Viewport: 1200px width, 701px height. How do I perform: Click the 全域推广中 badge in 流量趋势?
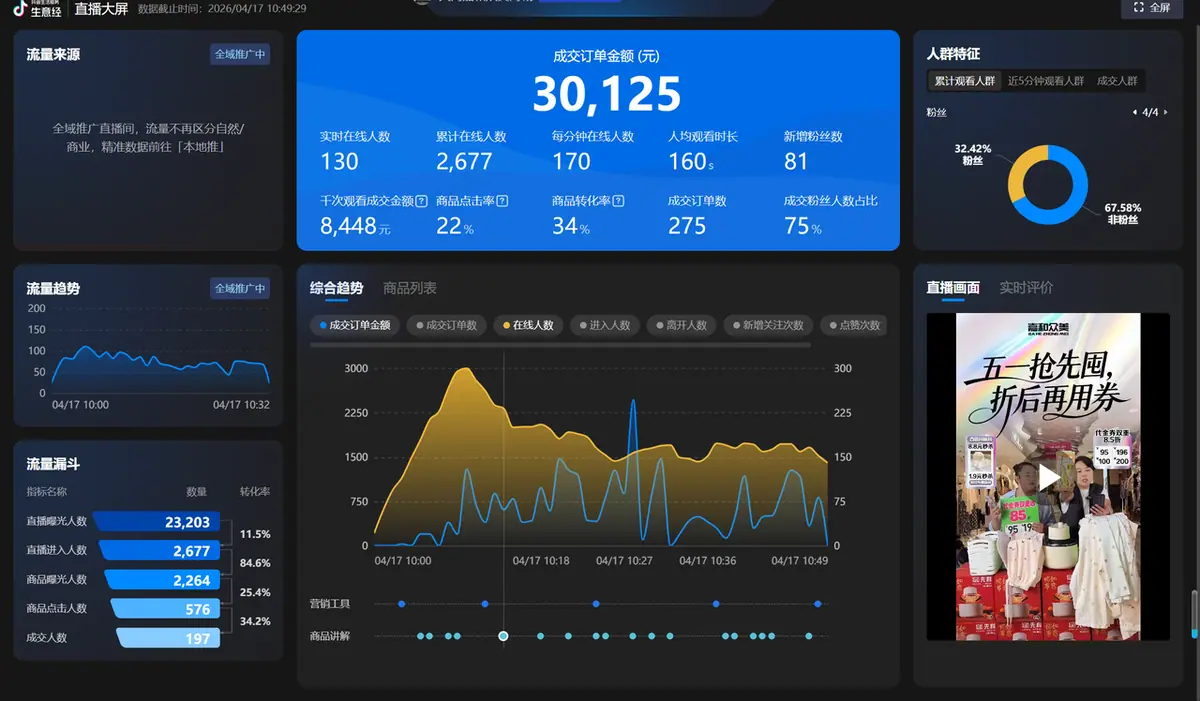pyautogui.click(x=240, y=289)
